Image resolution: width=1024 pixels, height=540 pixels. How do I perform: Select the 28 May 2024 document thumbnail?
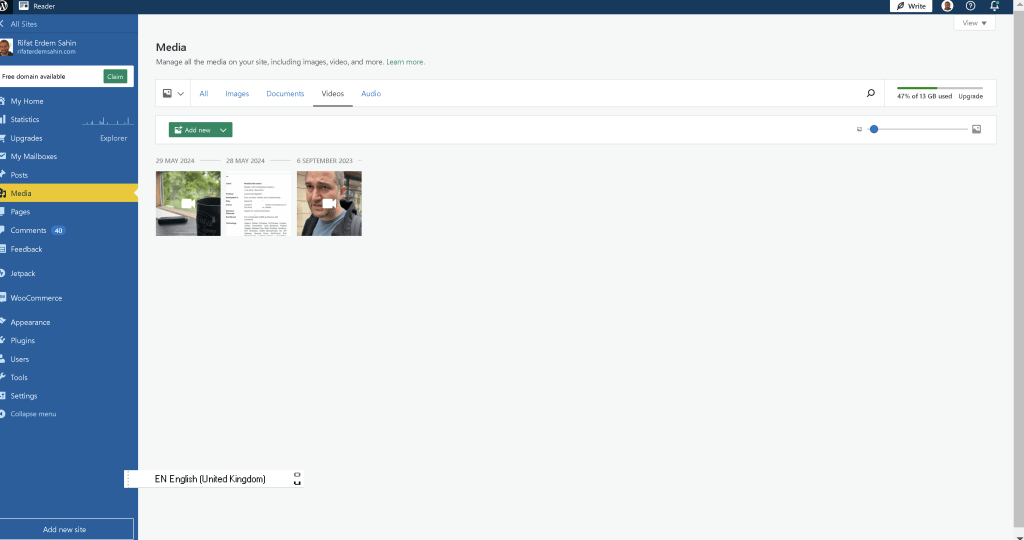point(259,203)
